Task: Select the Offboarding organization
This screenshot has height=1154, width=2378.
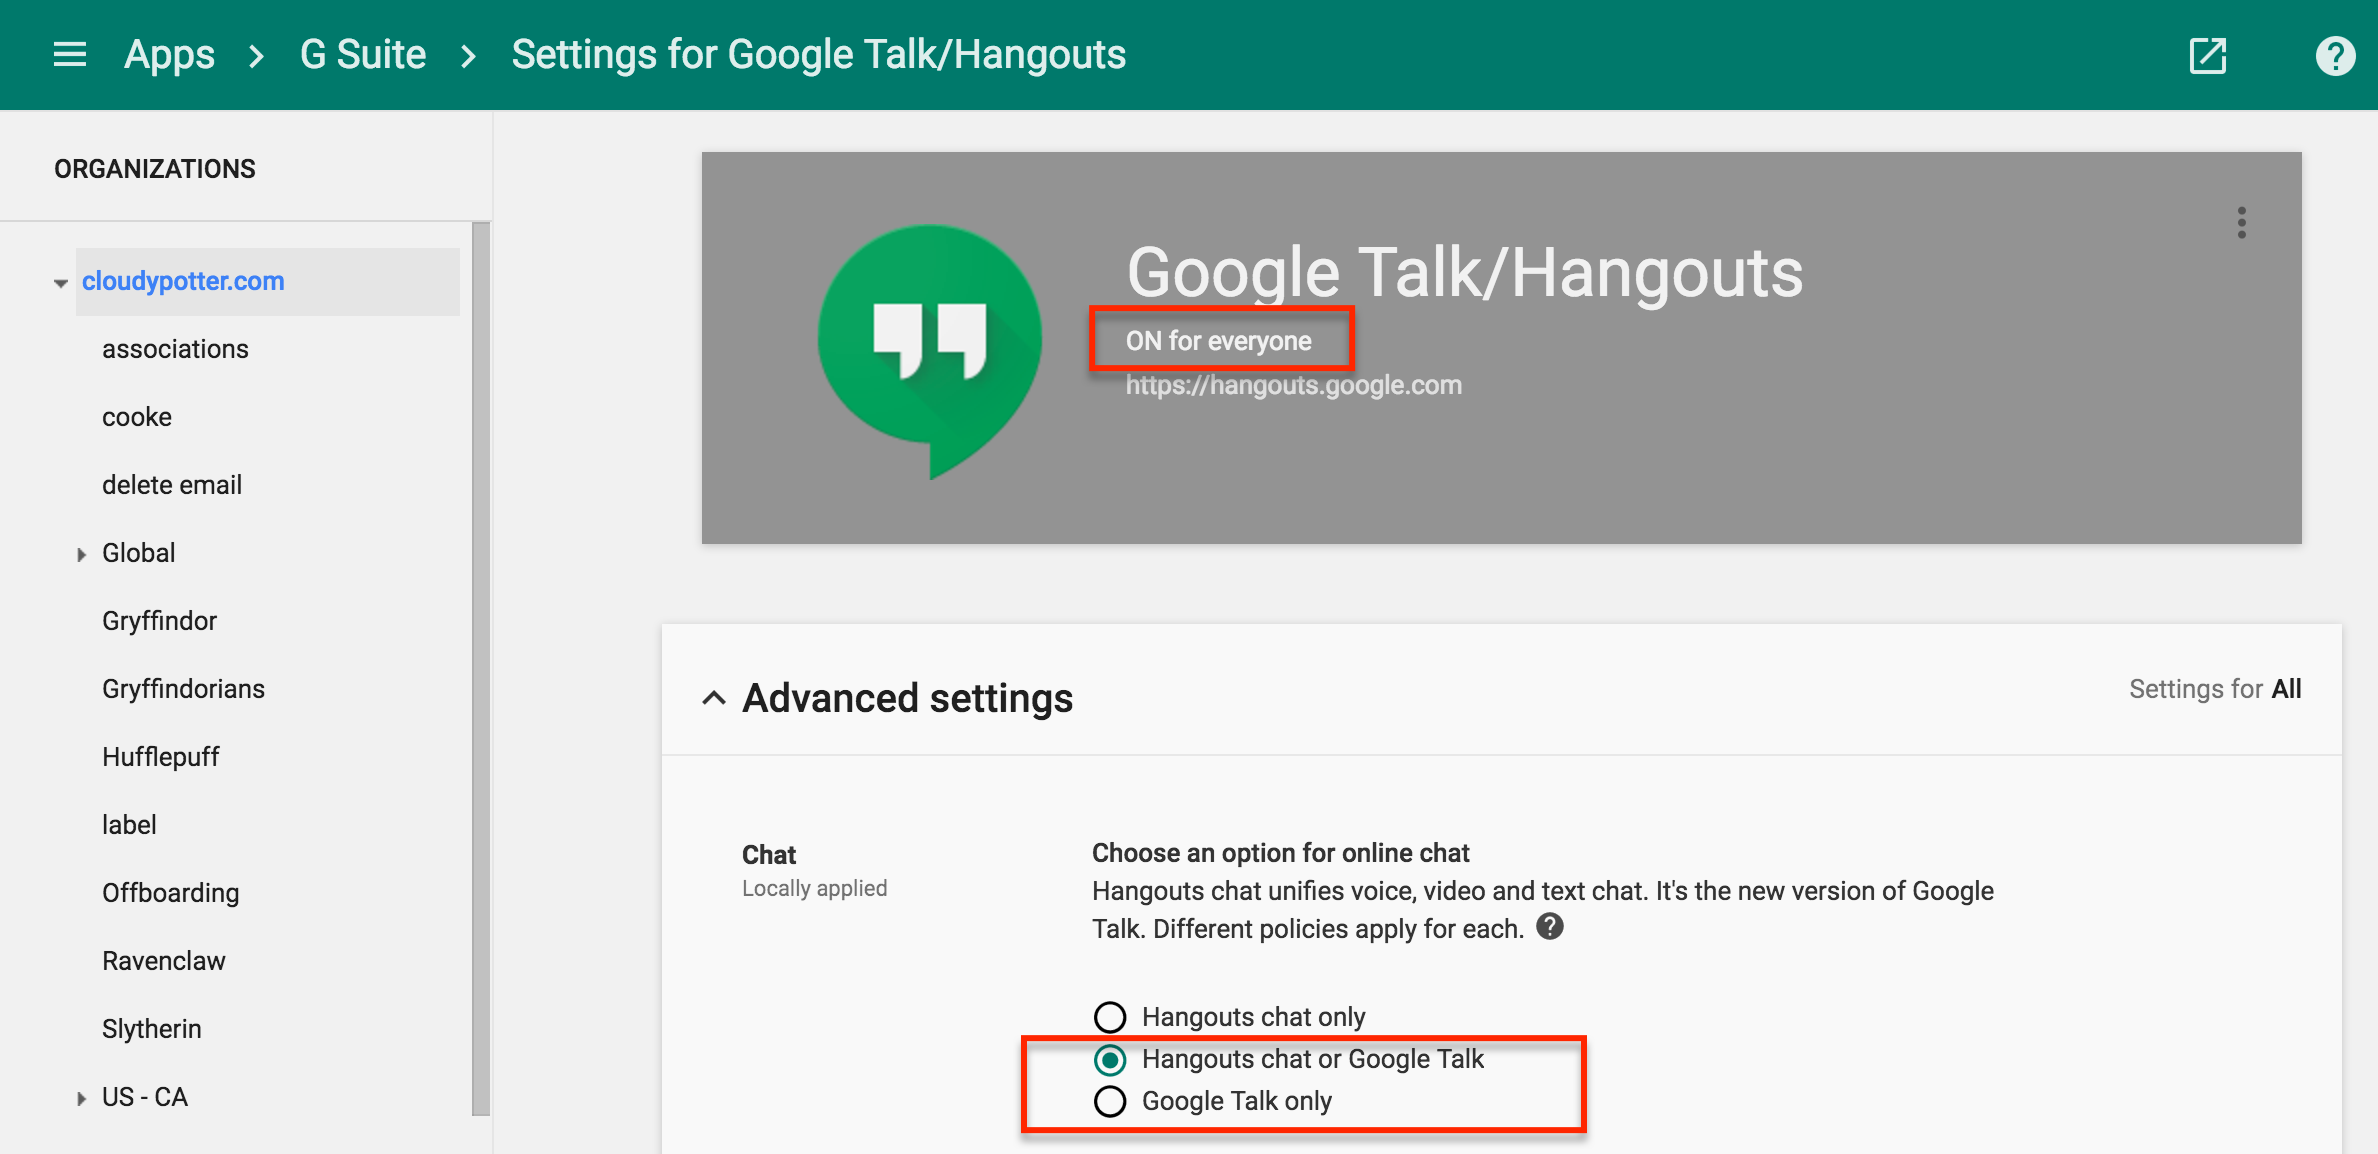Action: point(170,893)
